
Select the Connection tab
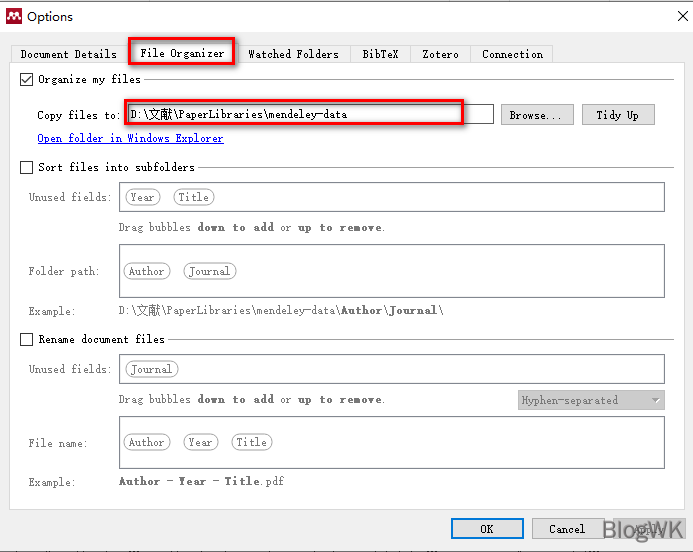pos(512,54)
